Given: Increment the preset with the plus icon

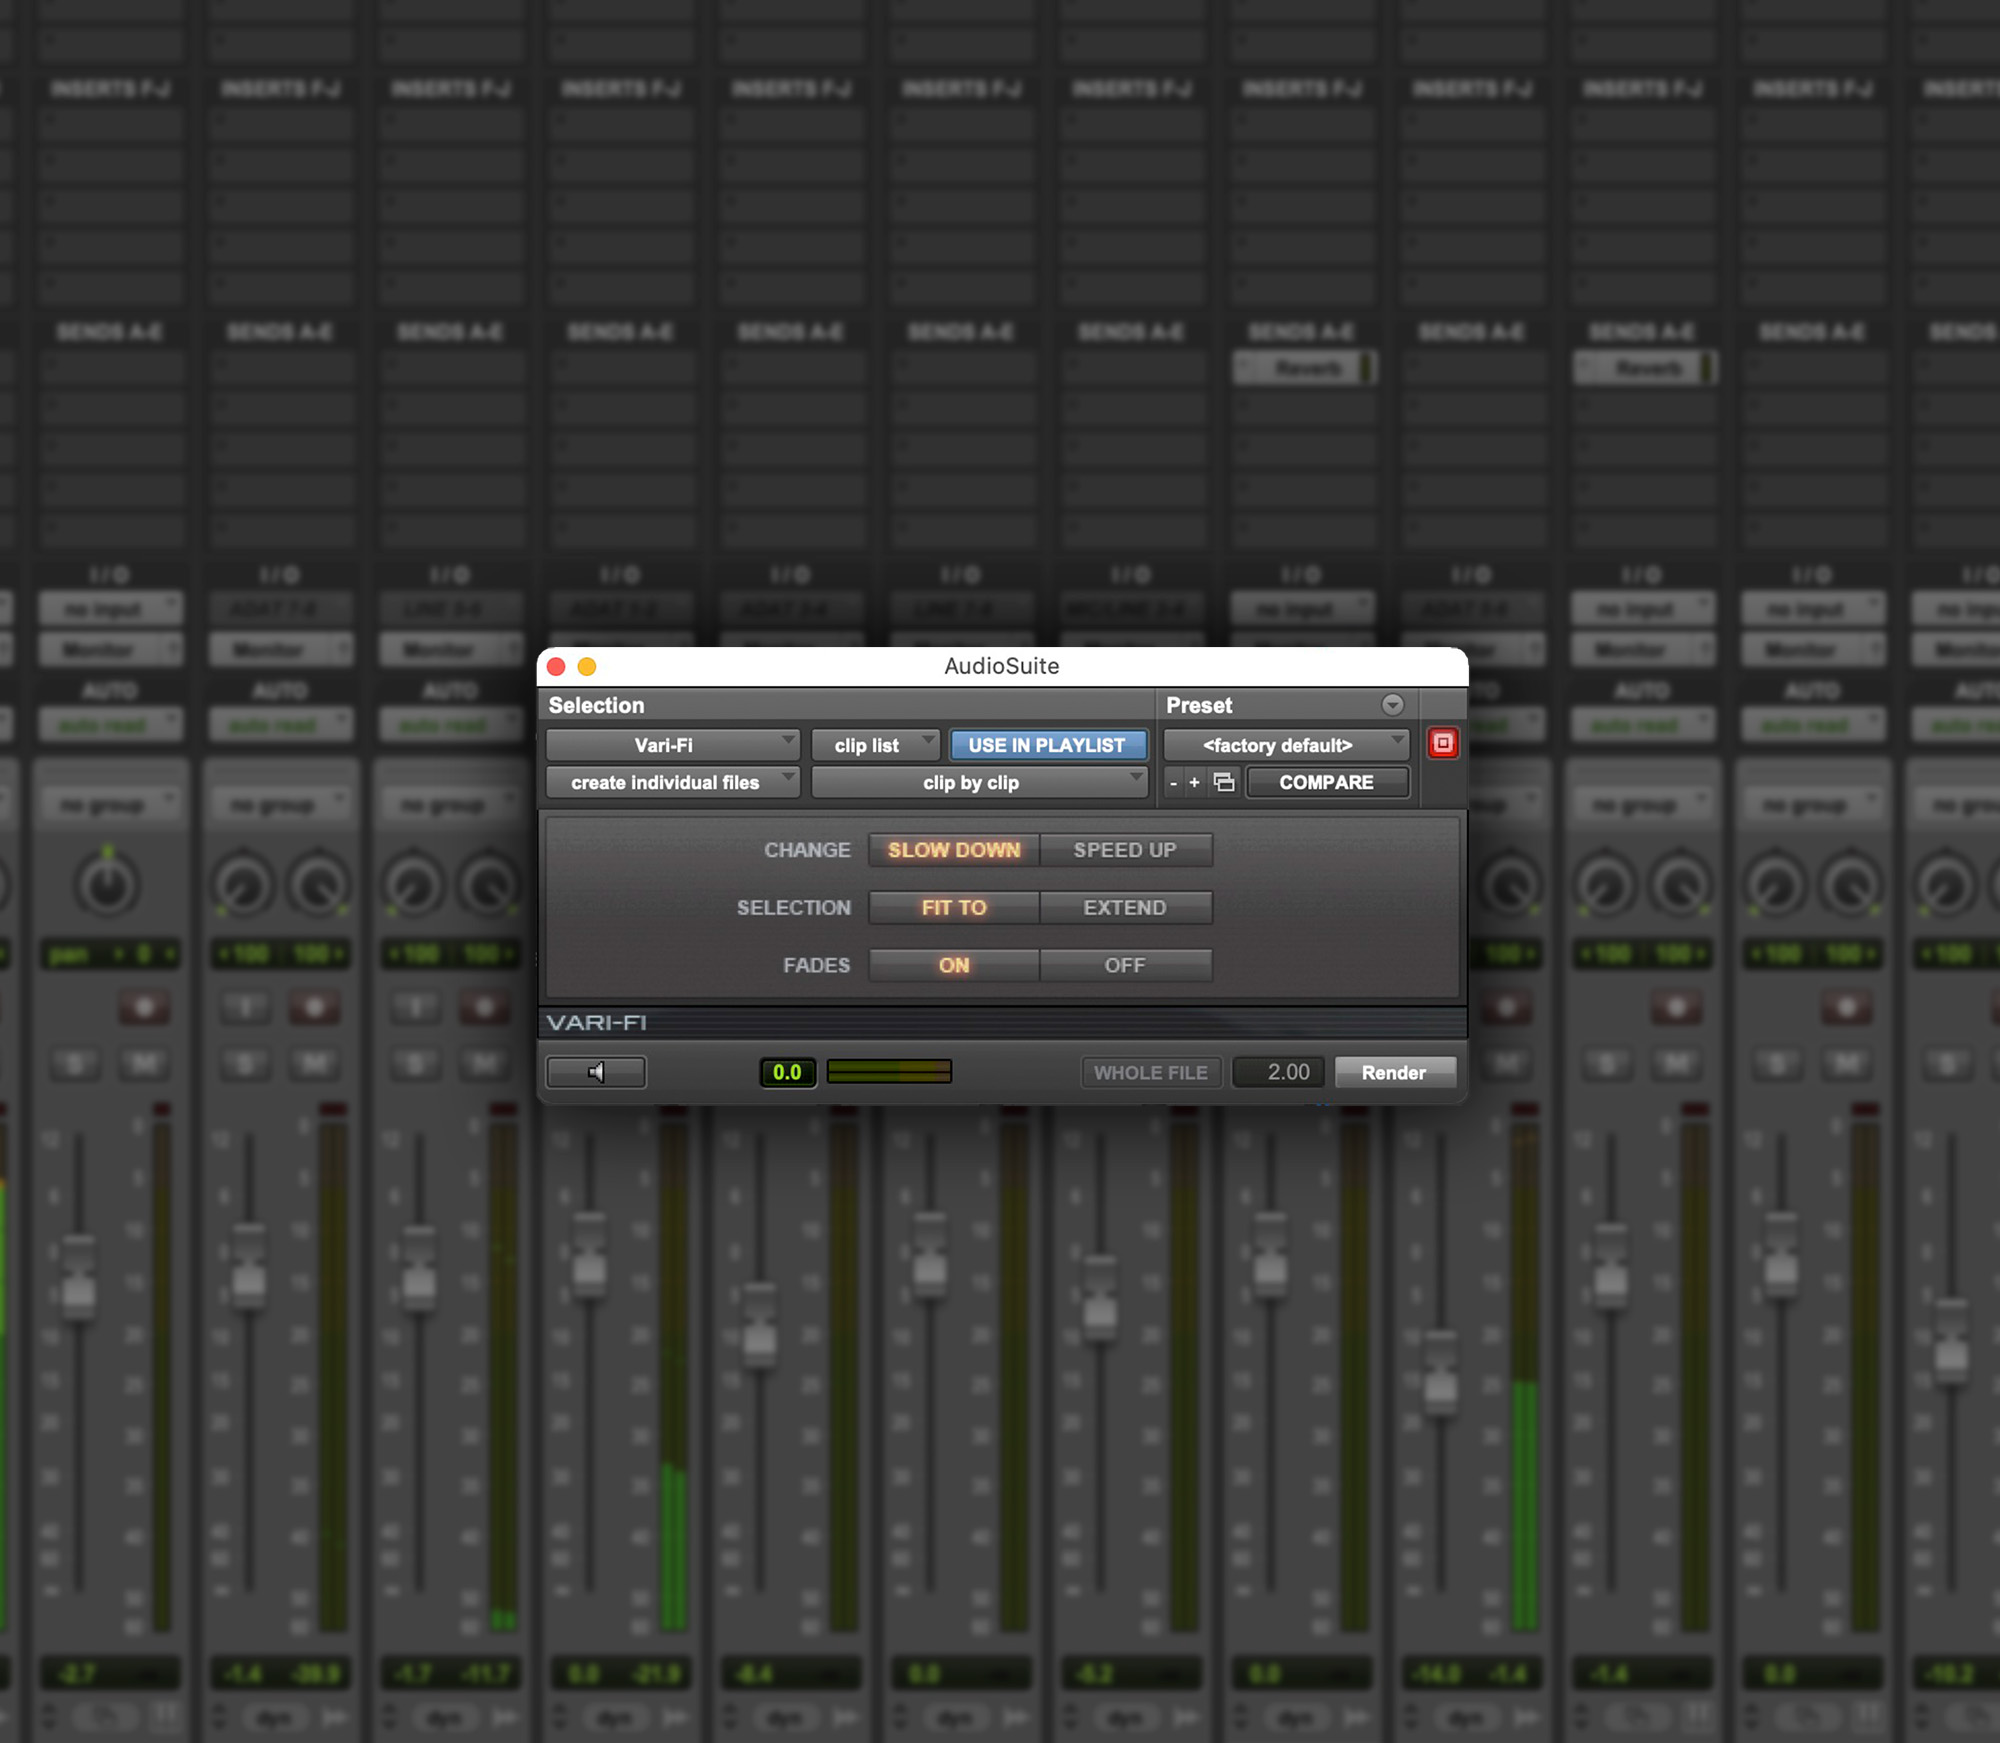Looking at the screenshot, I should (x=1196, y=783).
